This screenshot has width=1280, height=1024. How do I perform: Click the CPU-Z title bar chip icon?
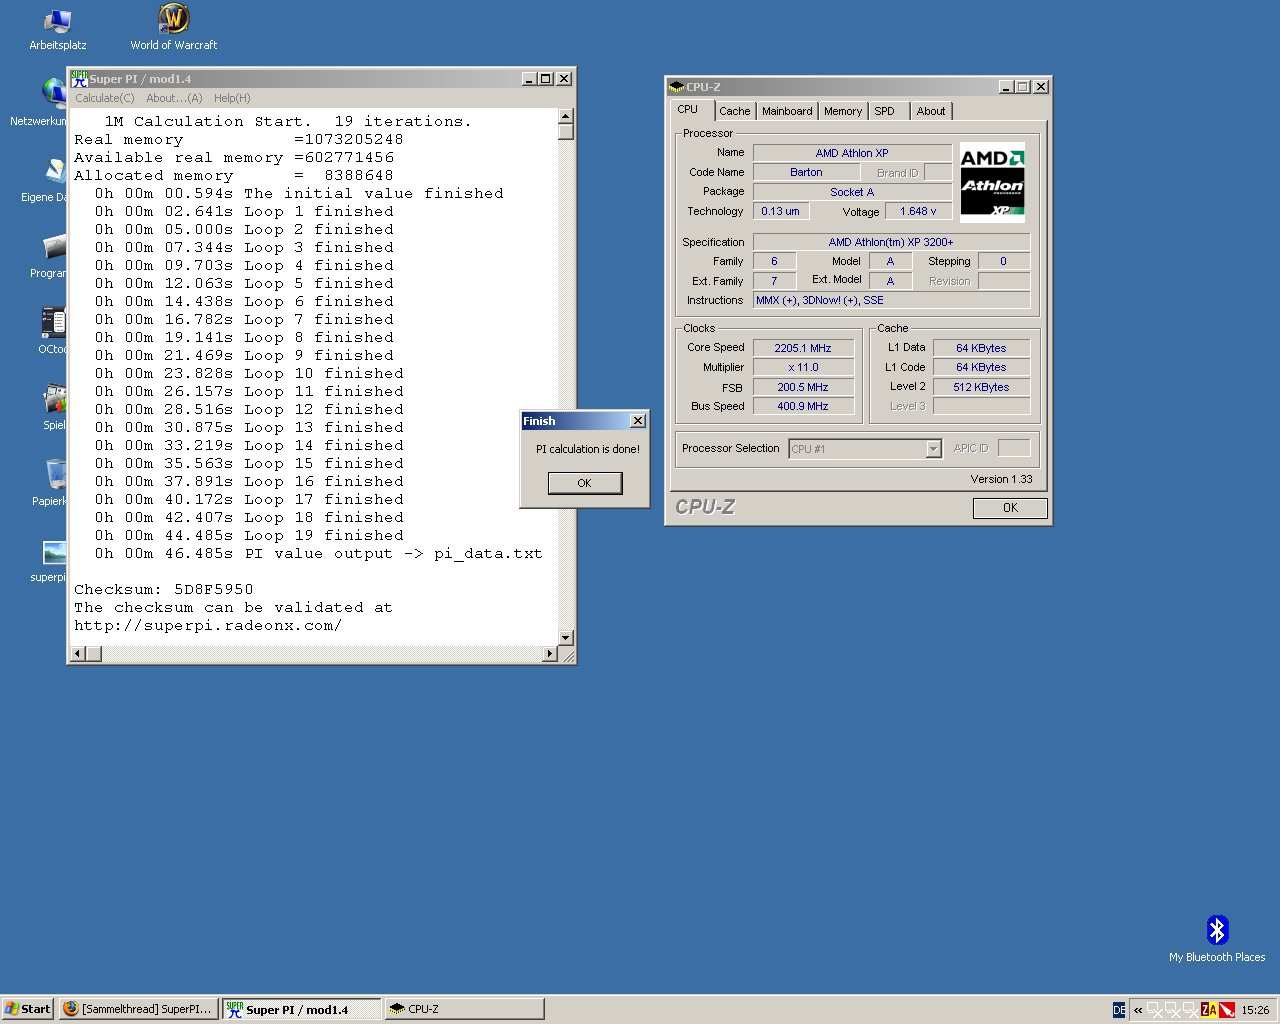click(x=677, y=87)
